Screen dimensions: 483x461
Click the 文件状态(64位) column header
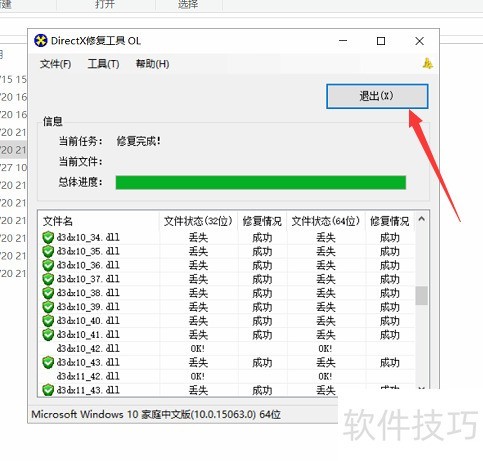[x=326, y=221]
